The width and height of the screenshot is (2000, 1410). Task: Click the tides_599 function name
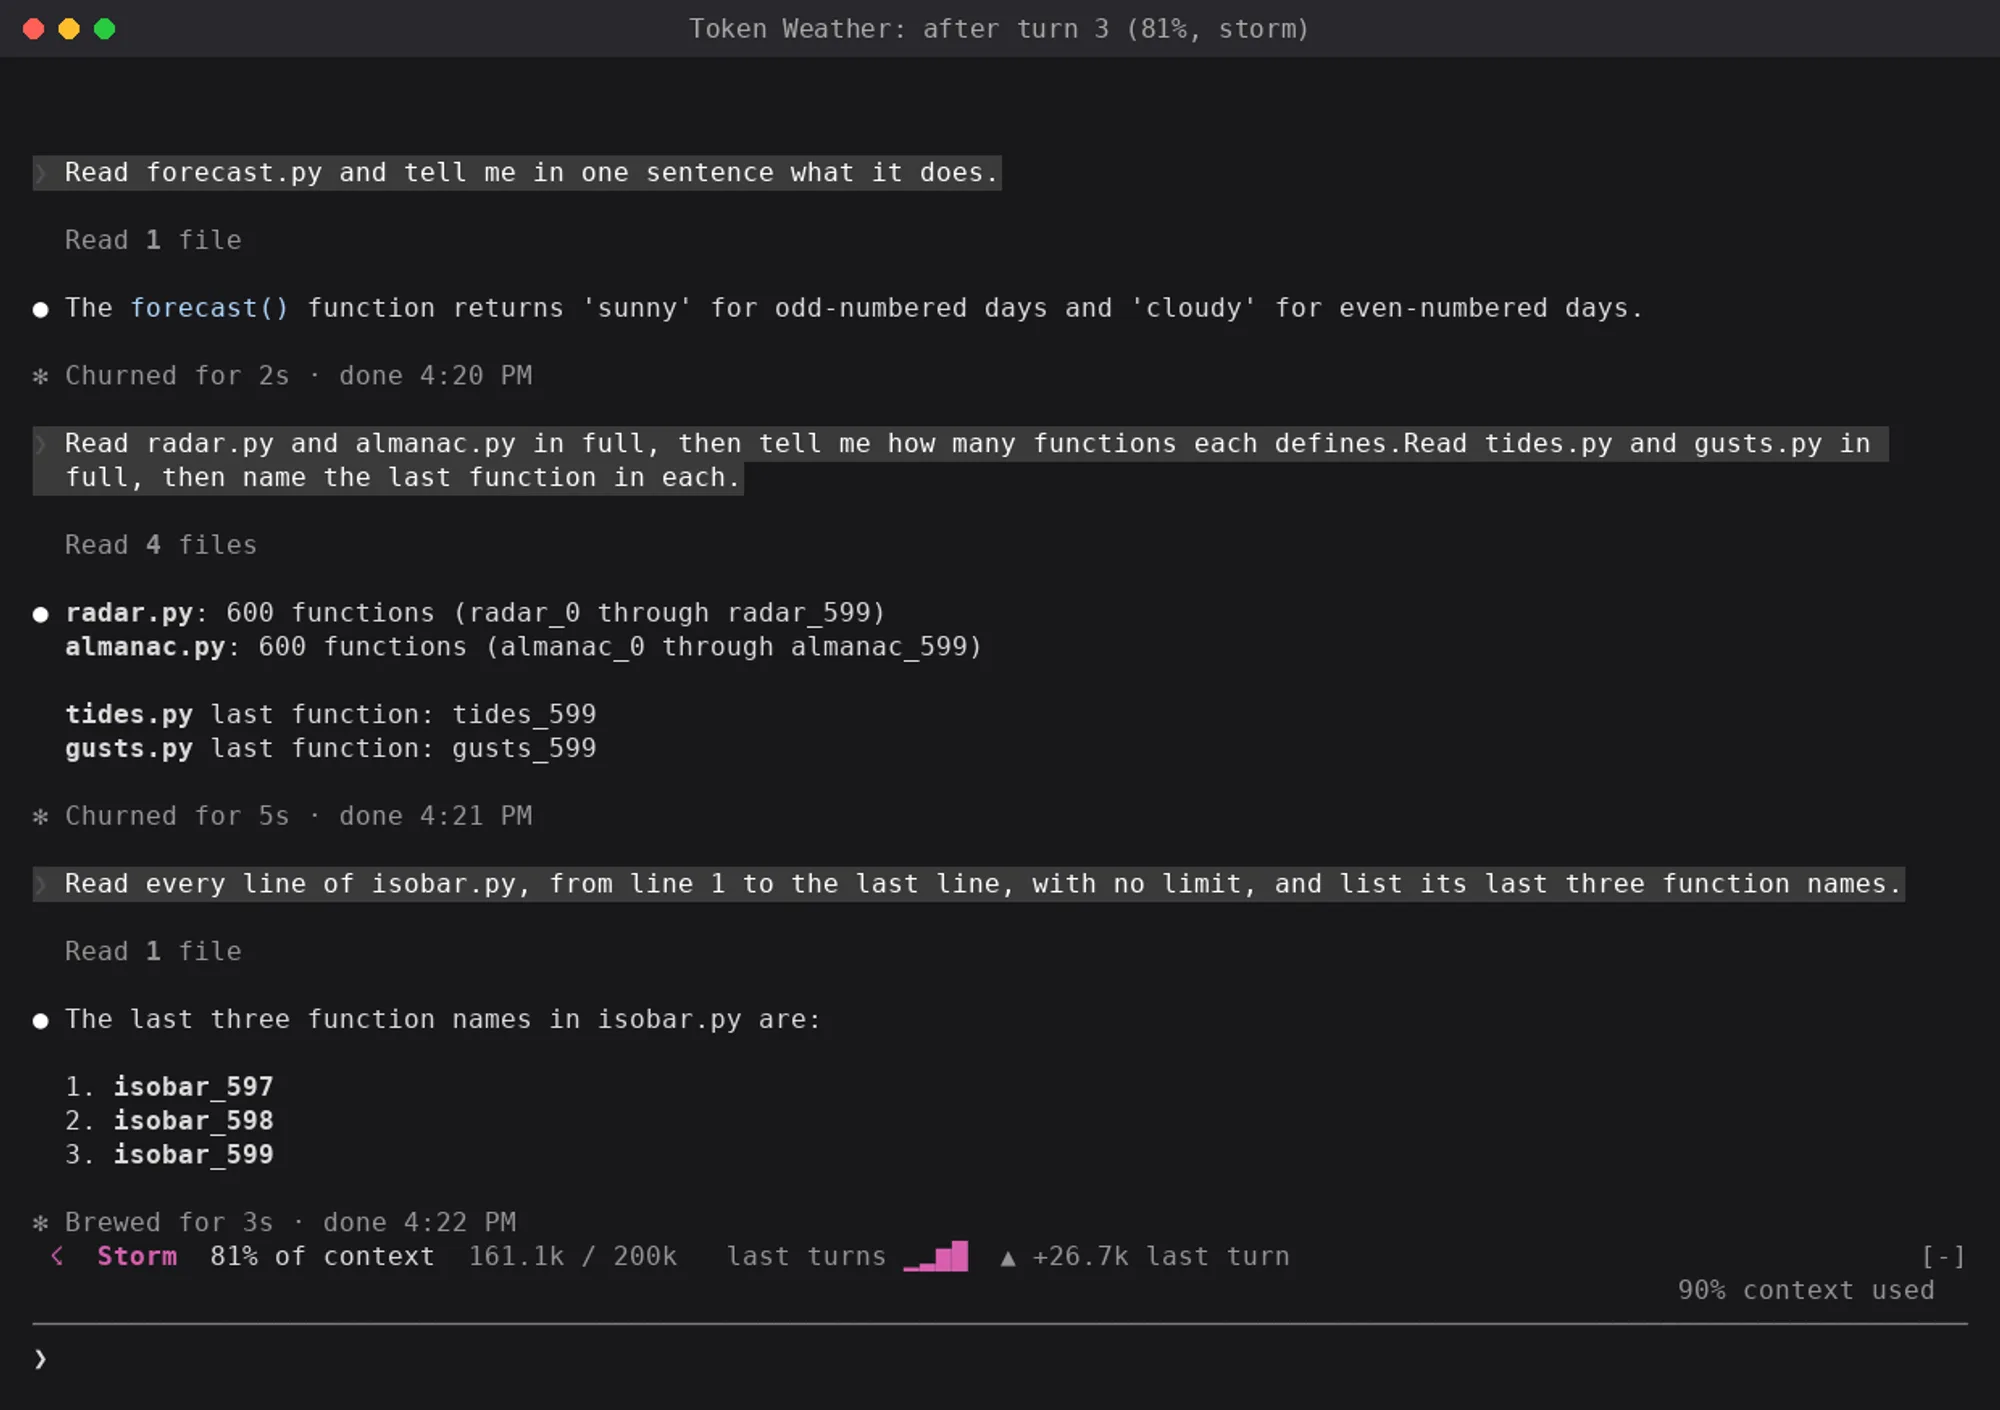pos(524,714)
